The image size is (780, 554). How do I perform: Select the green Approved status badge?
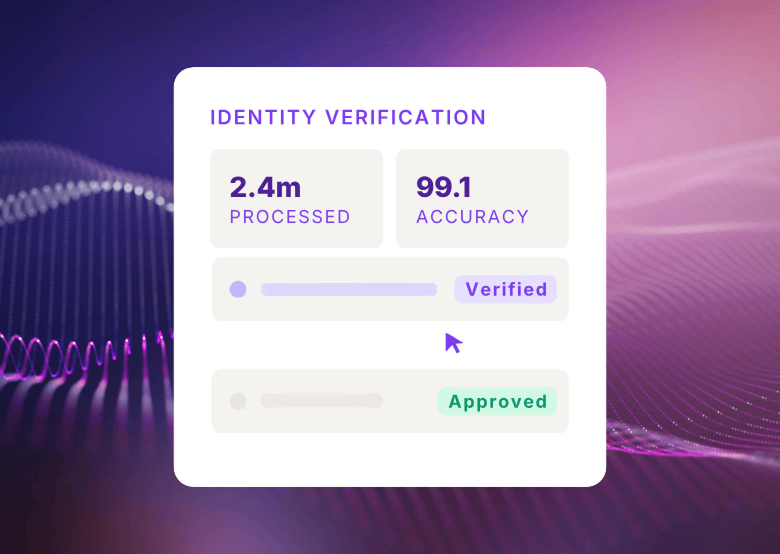[497, 402]
